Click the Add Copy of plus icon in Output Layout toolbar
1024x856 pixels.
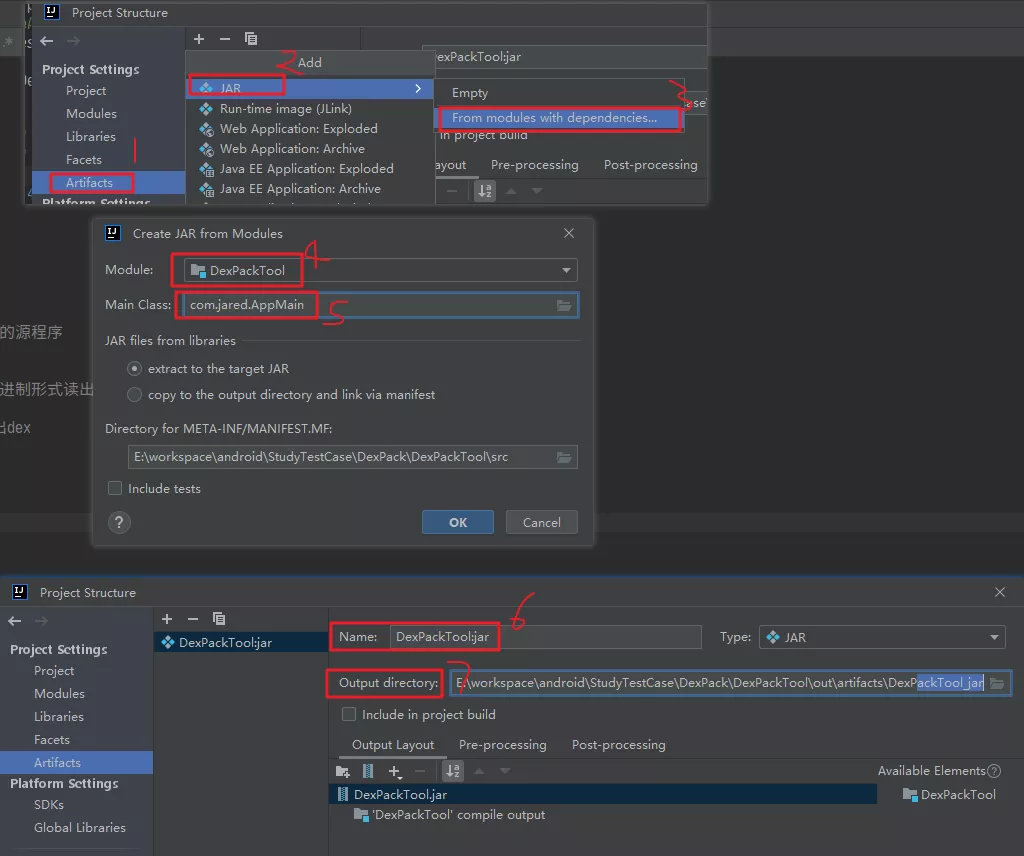pos(394,772)
